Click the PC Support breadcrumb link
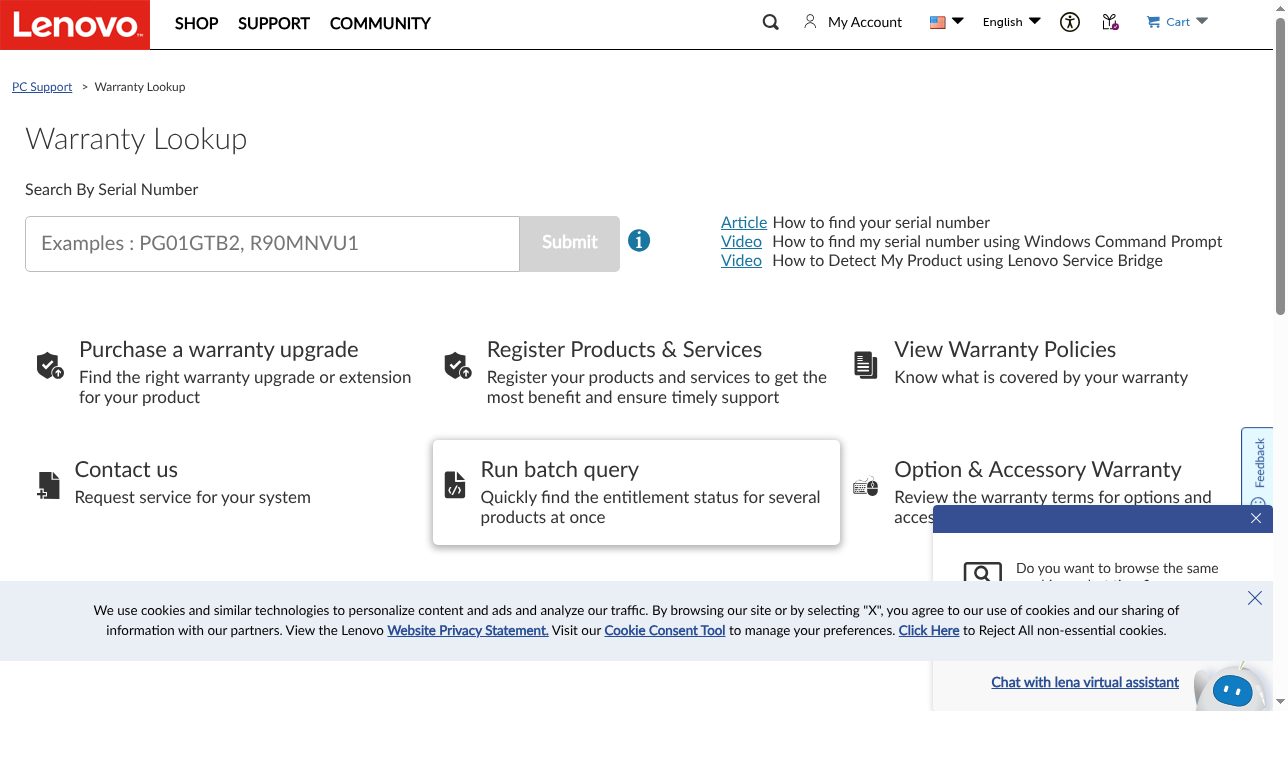 coord(42,87)
